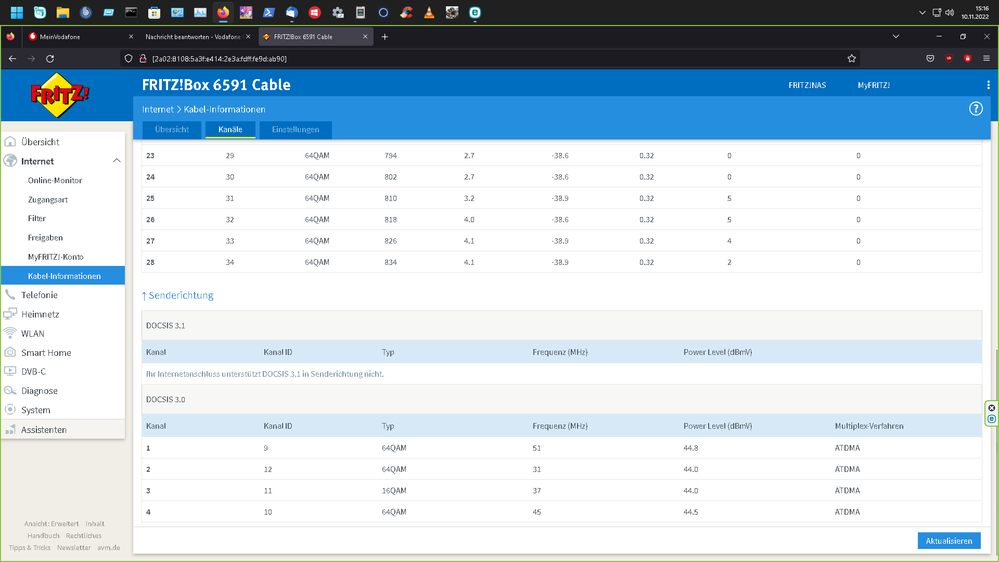Click the Assistenten wizard icon
The image size is (999, 562).
coord(10,429)
